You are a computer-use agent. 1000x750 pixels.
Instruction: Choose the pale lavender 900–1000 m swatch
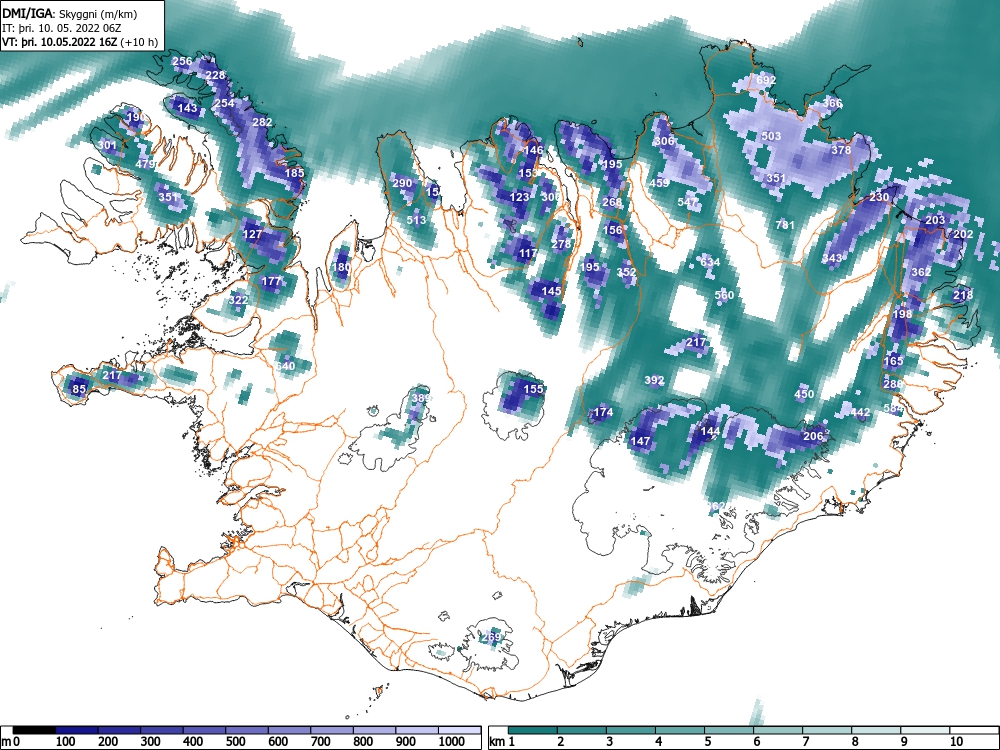coord(417,730)
